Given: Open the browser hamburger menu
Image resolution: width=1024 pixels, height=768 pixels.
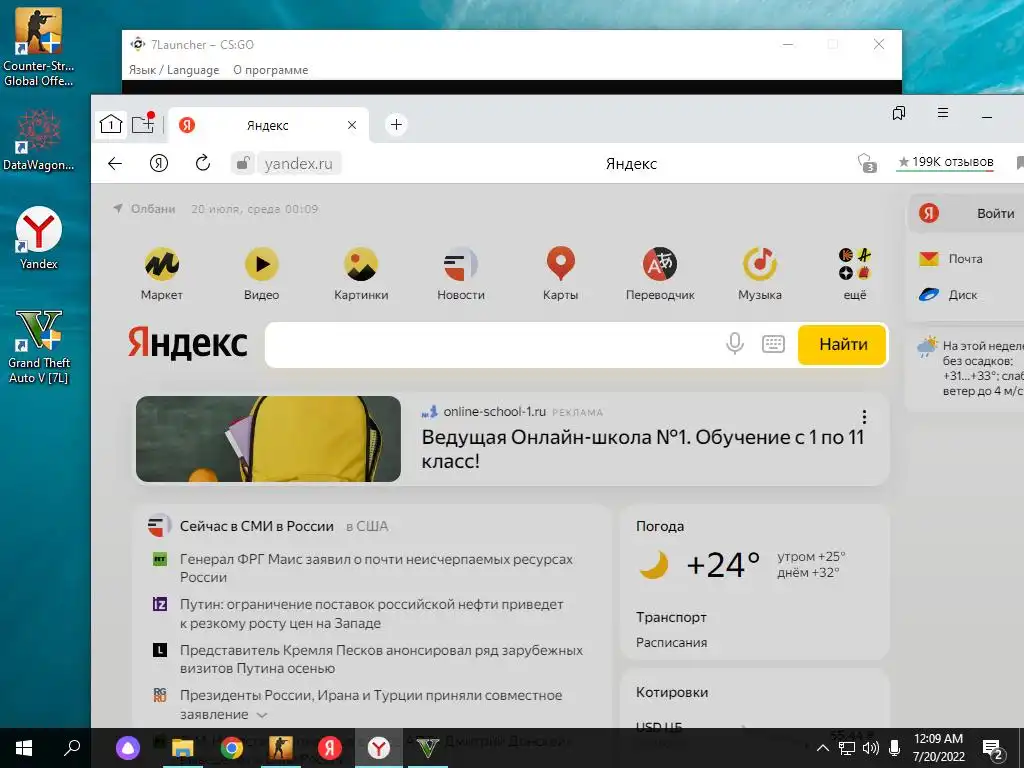Looking at the screenshot, I should 942,113.
